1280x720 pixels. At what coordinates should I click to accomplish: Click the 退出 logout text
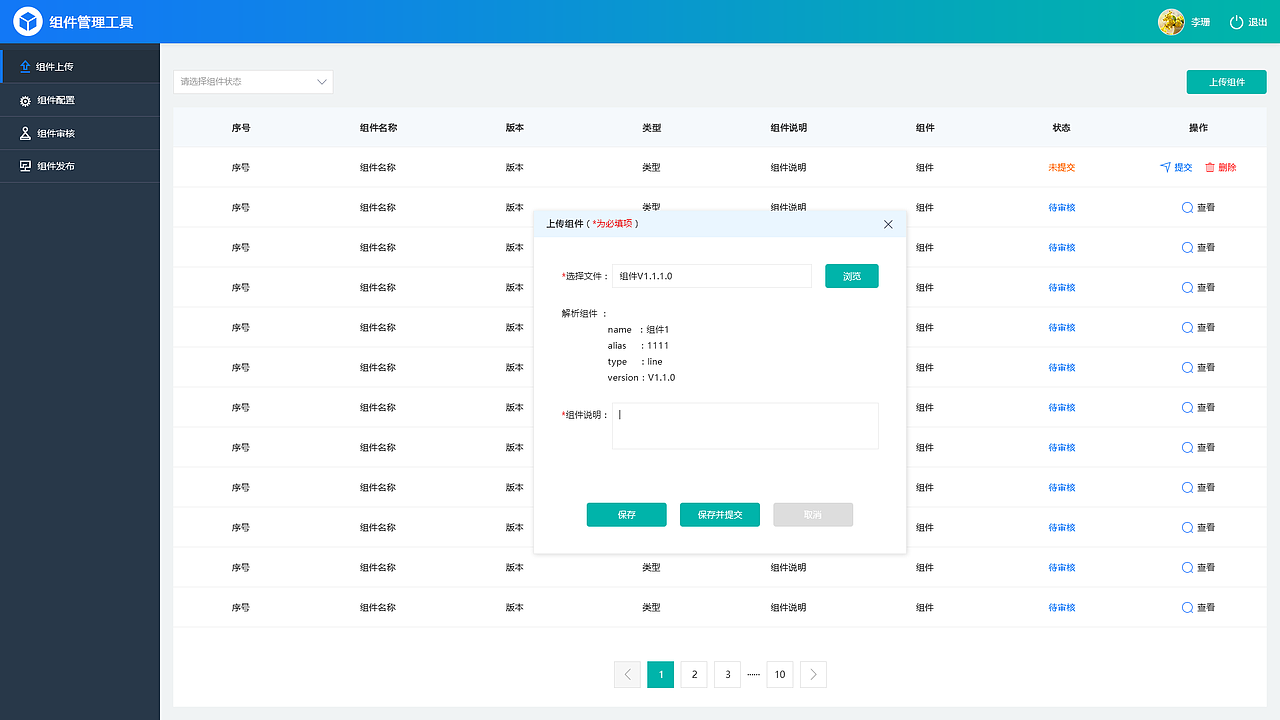point(1258,22)
